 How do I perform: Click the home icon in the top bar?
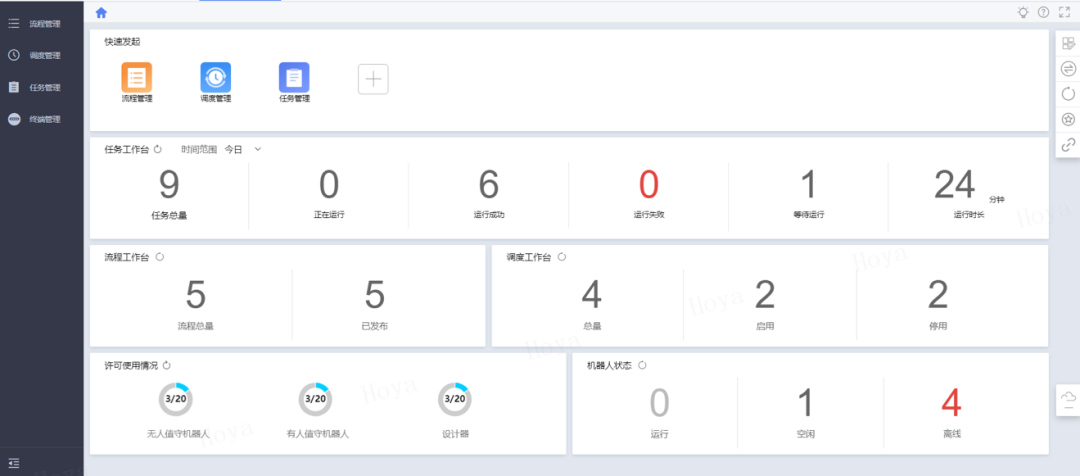[x=101, y=13]
